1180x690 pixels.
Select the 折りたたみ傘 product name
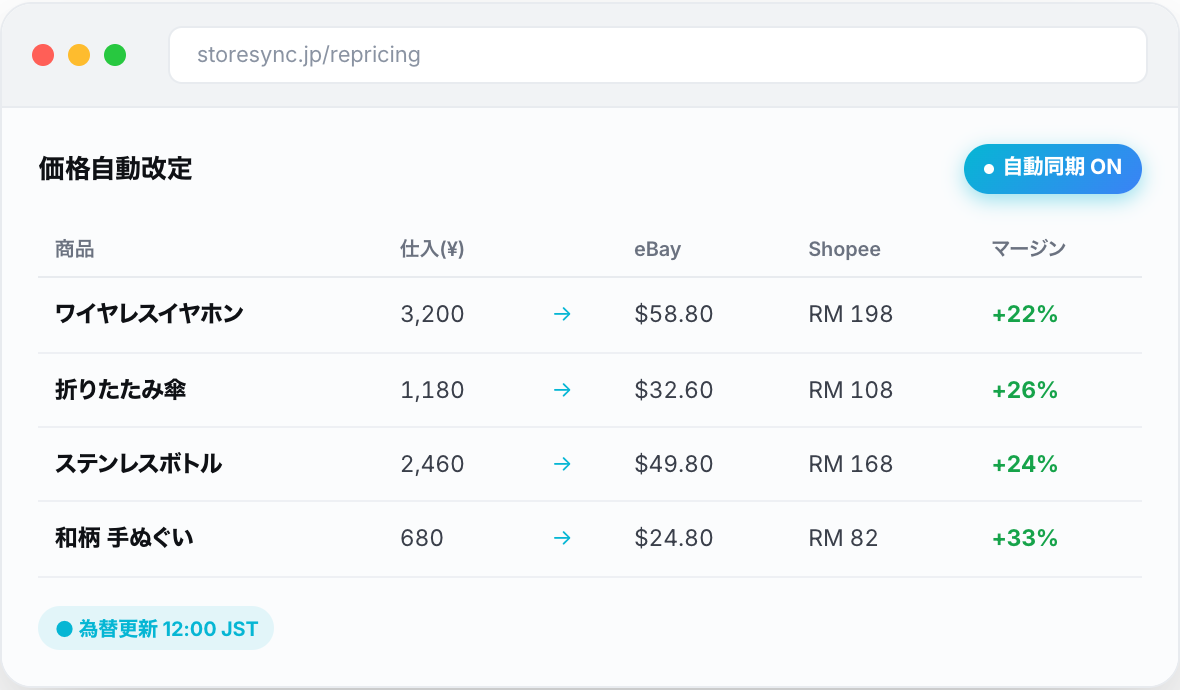[120, 390]
